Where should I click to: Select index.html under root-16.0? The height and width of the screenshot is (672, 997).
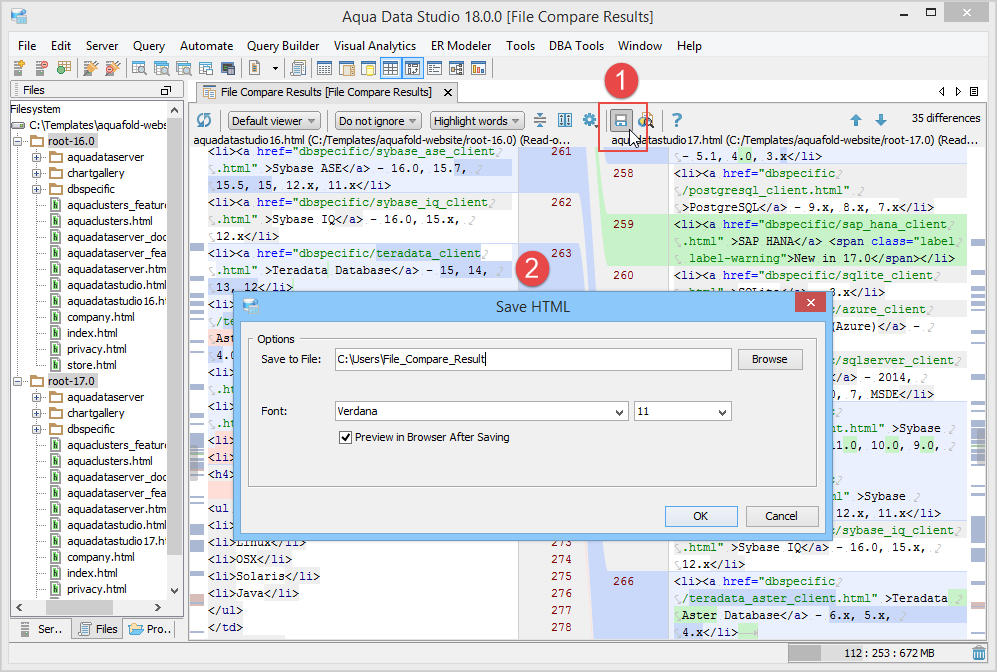tap(91, 333)
